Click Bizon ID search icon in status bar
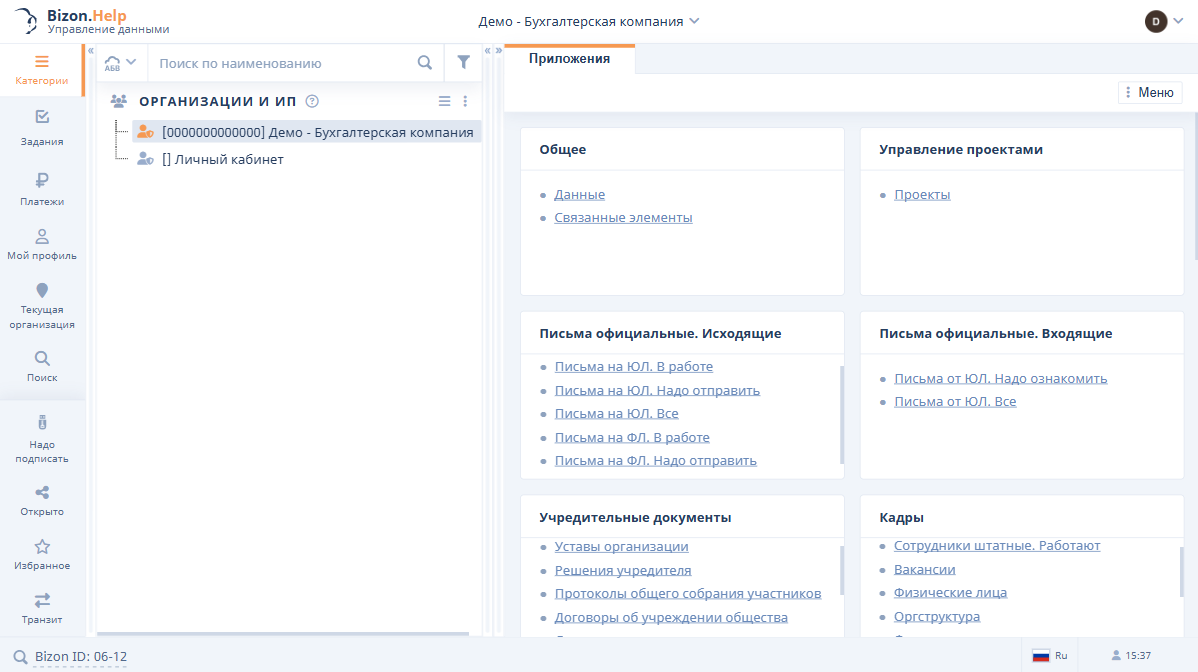 (20, 656)
